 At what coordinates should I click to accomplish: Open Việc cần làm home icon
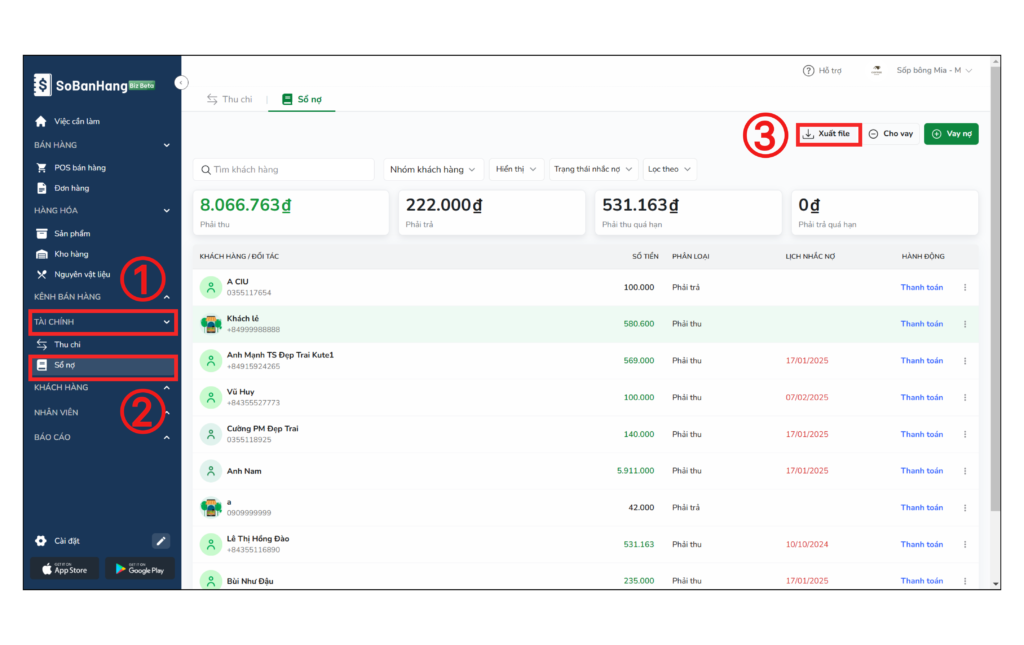41,121
